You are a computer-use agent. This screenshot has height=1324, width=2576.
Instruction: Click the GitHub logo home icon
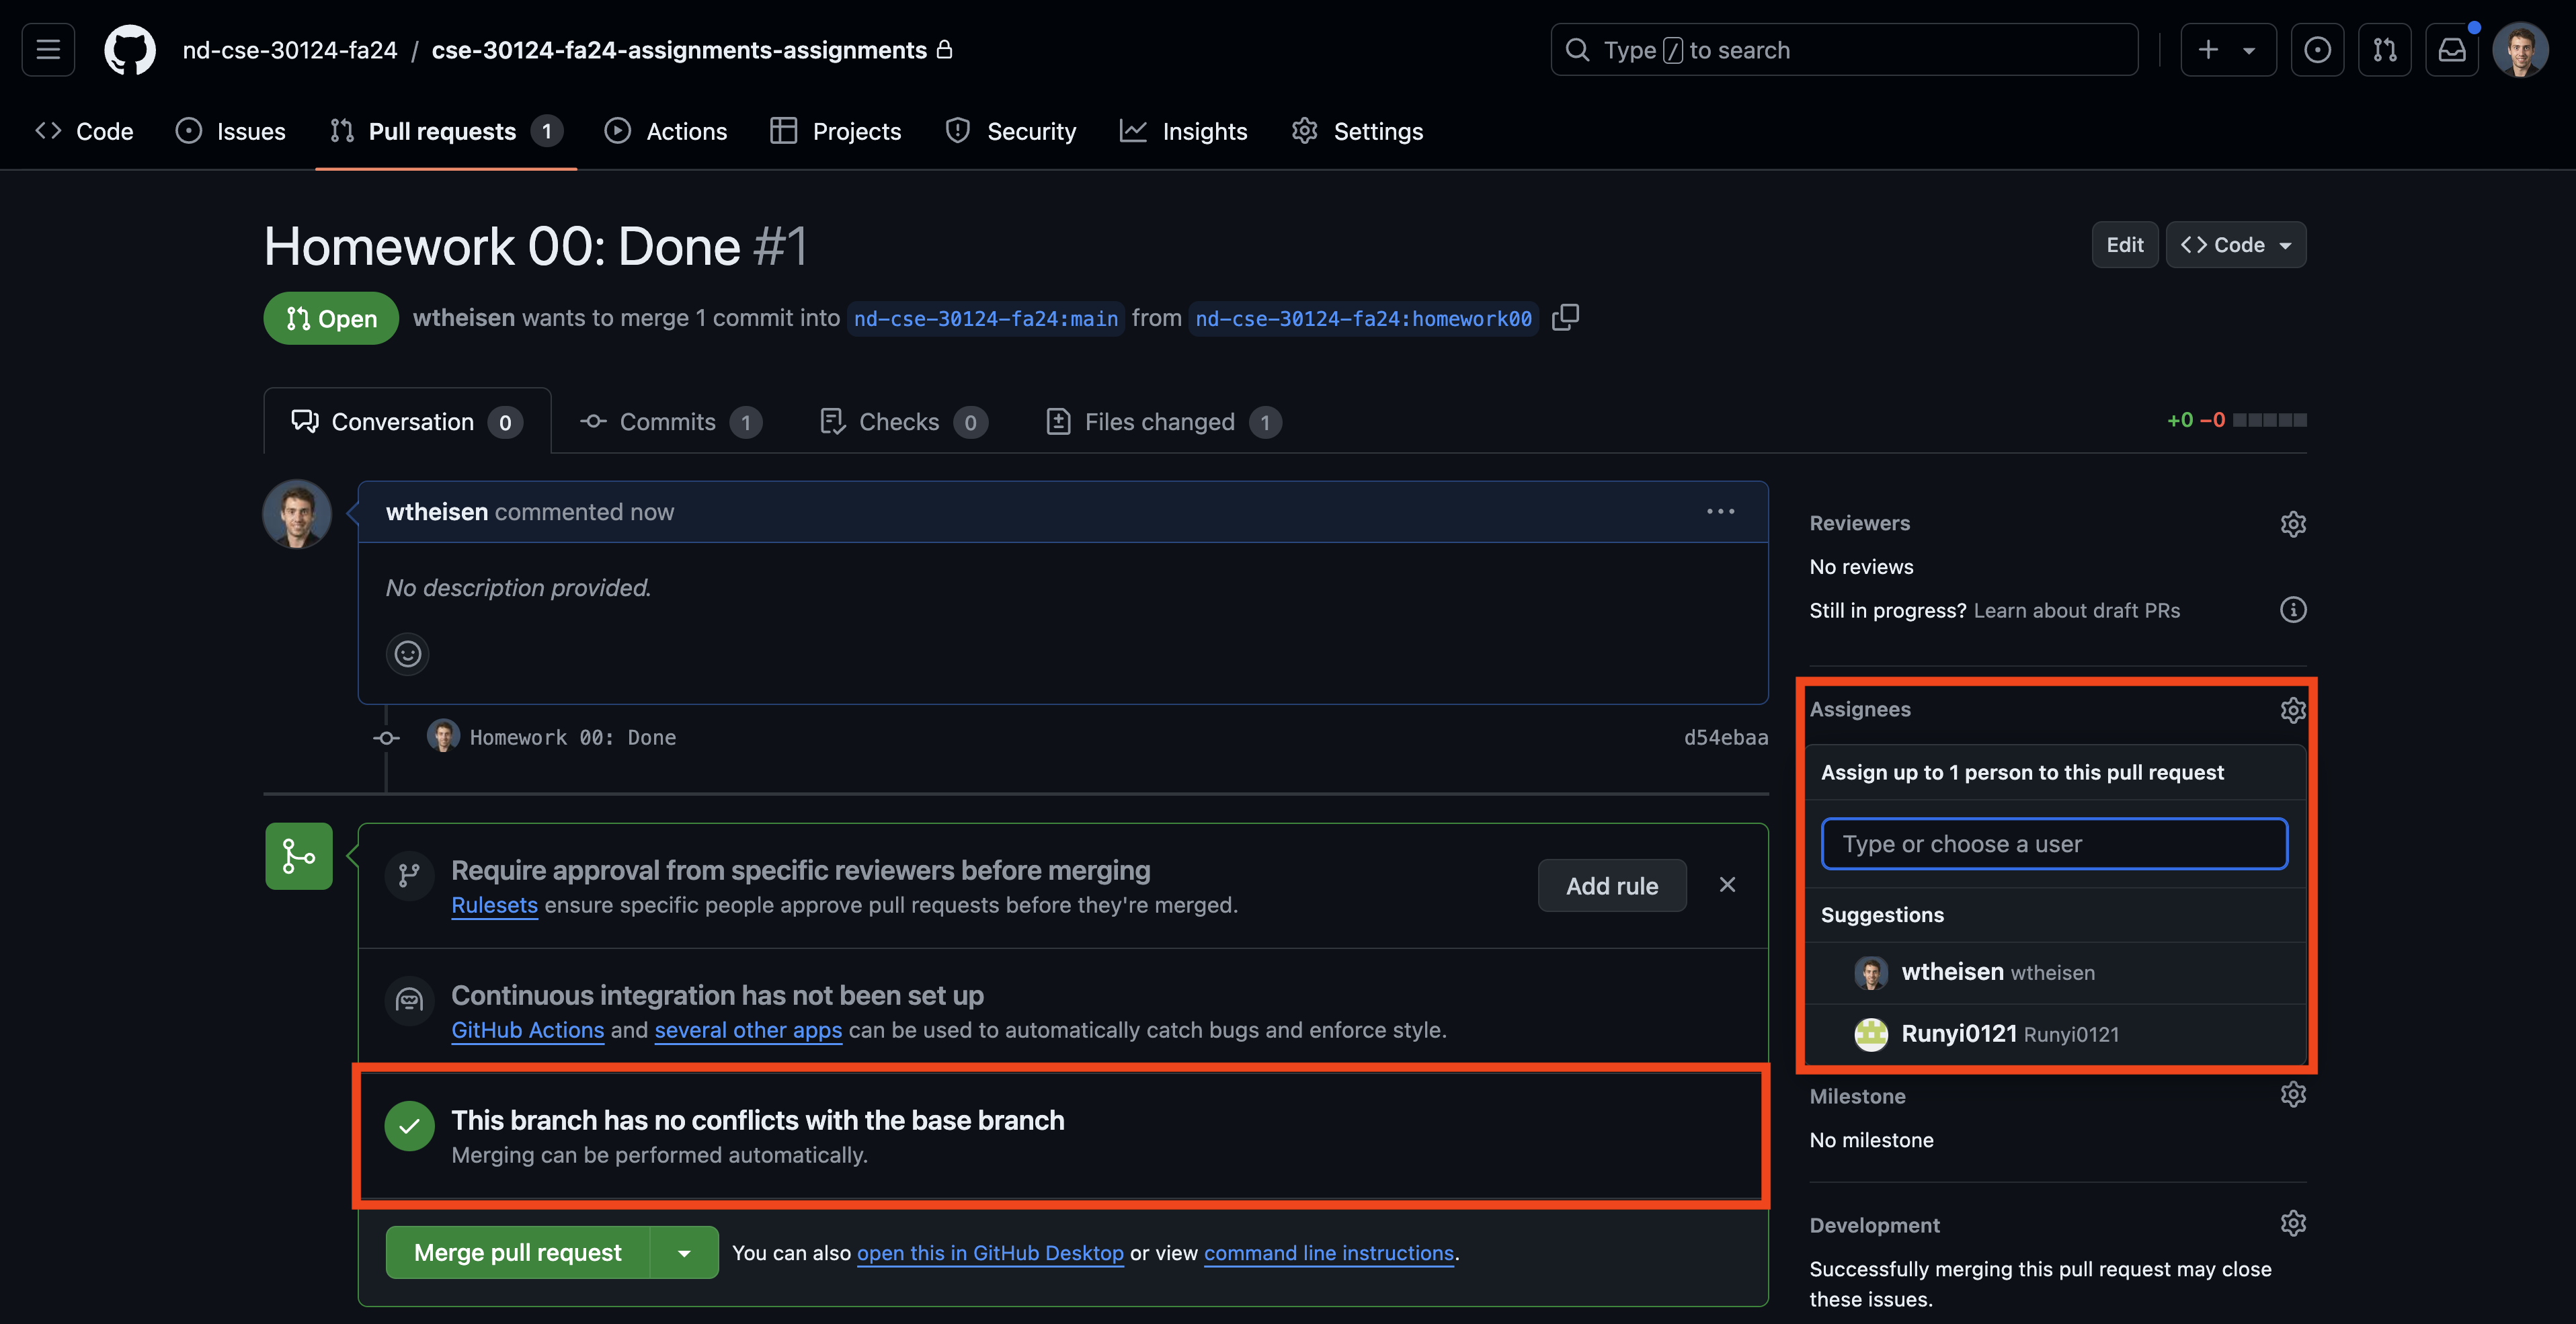(130, 50)
